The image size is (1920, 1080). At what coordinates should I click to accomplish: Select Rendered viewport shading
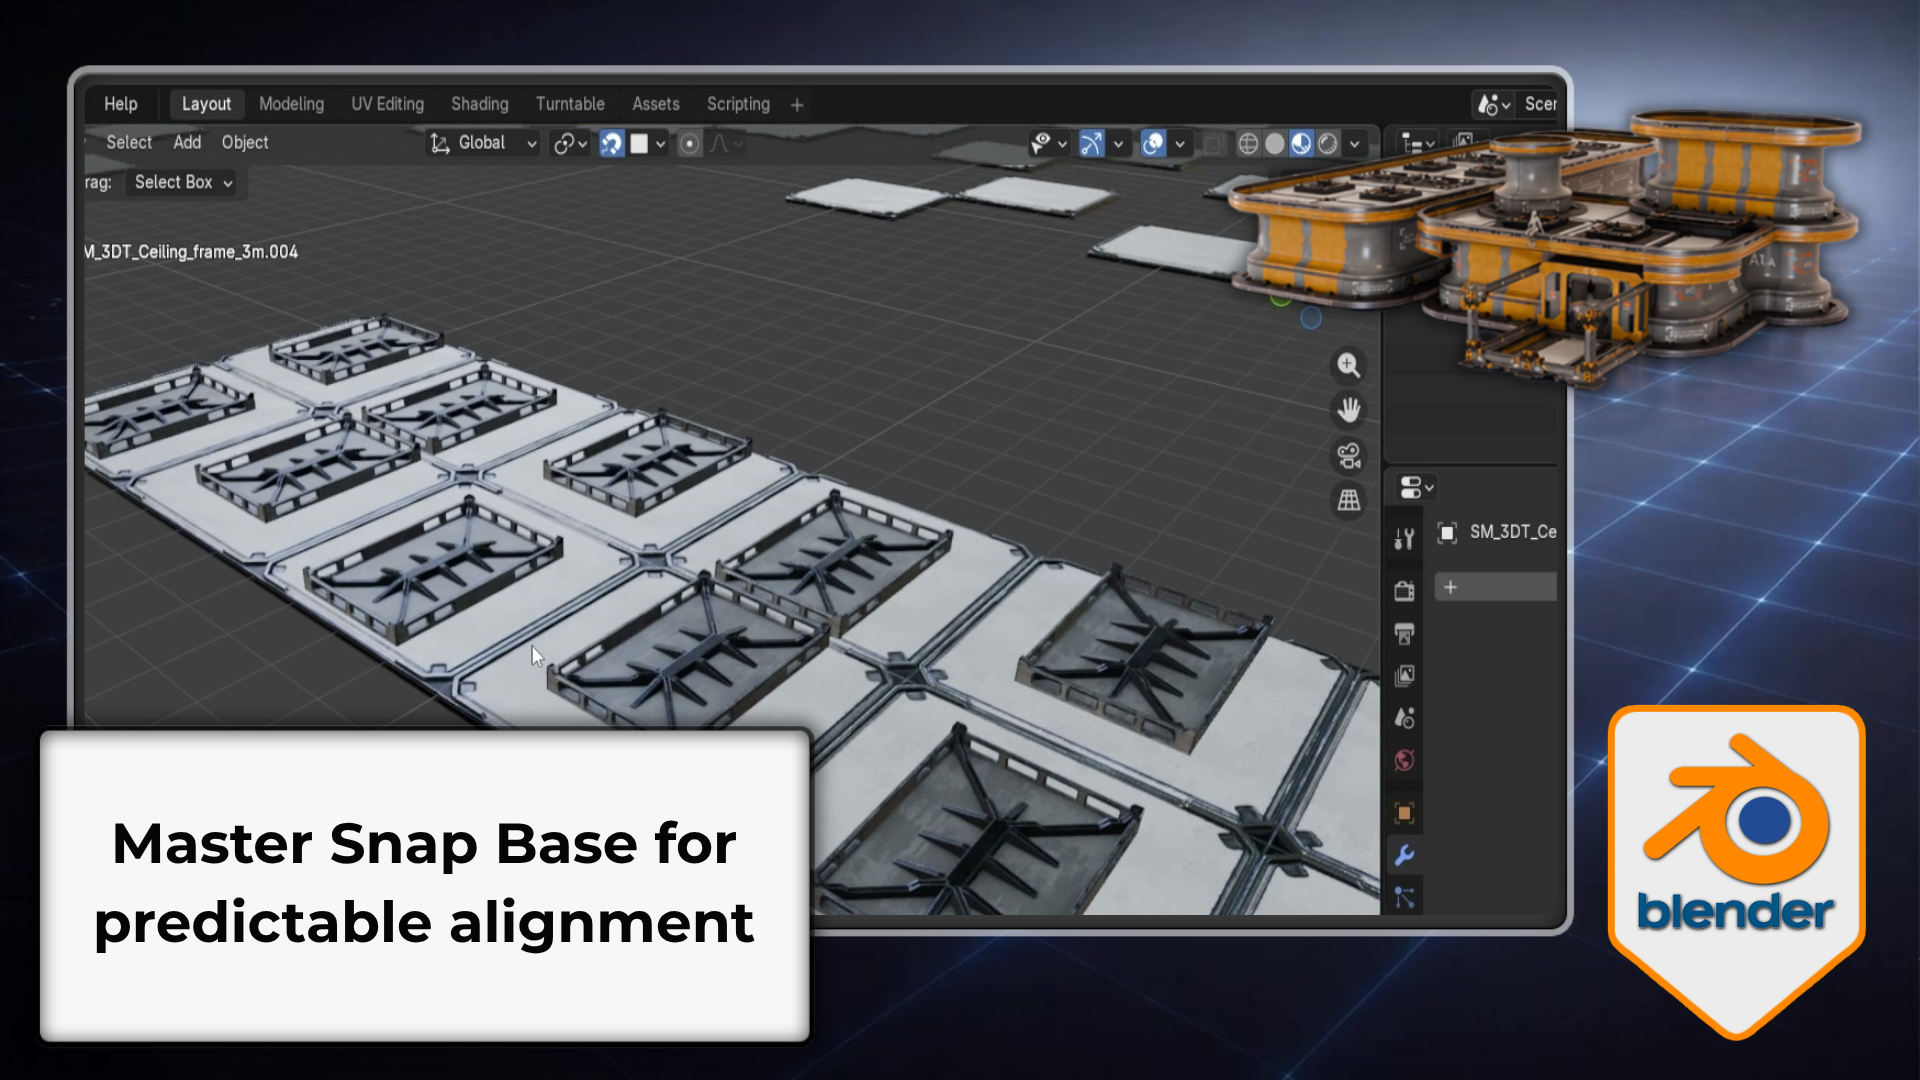[1328, 144]
